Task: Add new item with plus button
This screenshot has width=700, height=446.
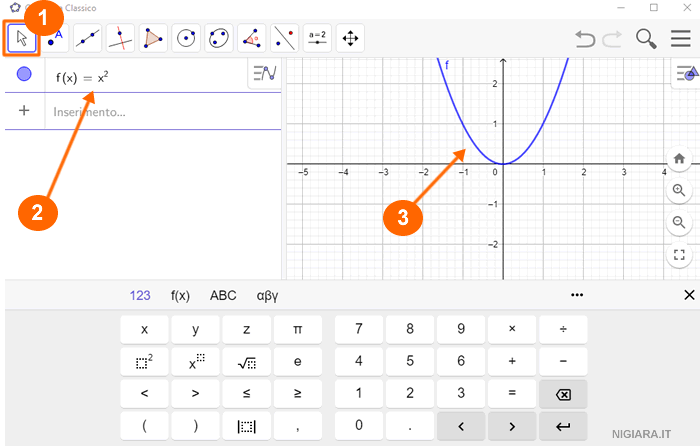Action: point(24,110)
